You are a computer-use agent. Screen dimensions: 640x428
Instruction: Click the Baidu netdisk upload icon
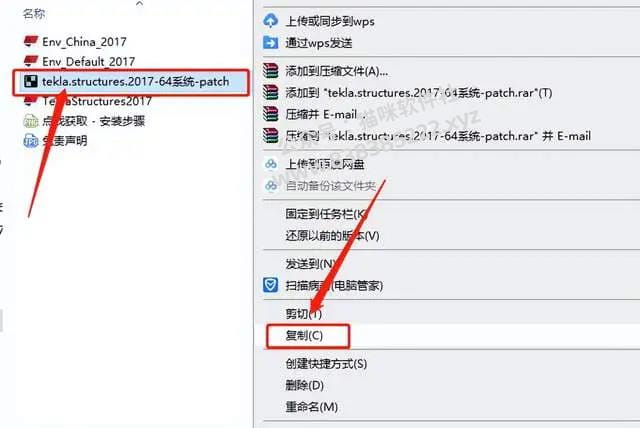point(271,164)
